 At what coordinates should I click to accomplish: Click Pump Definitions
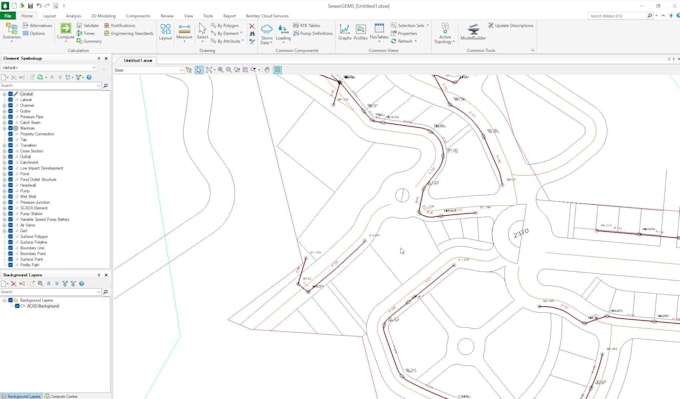click(313, 33)
